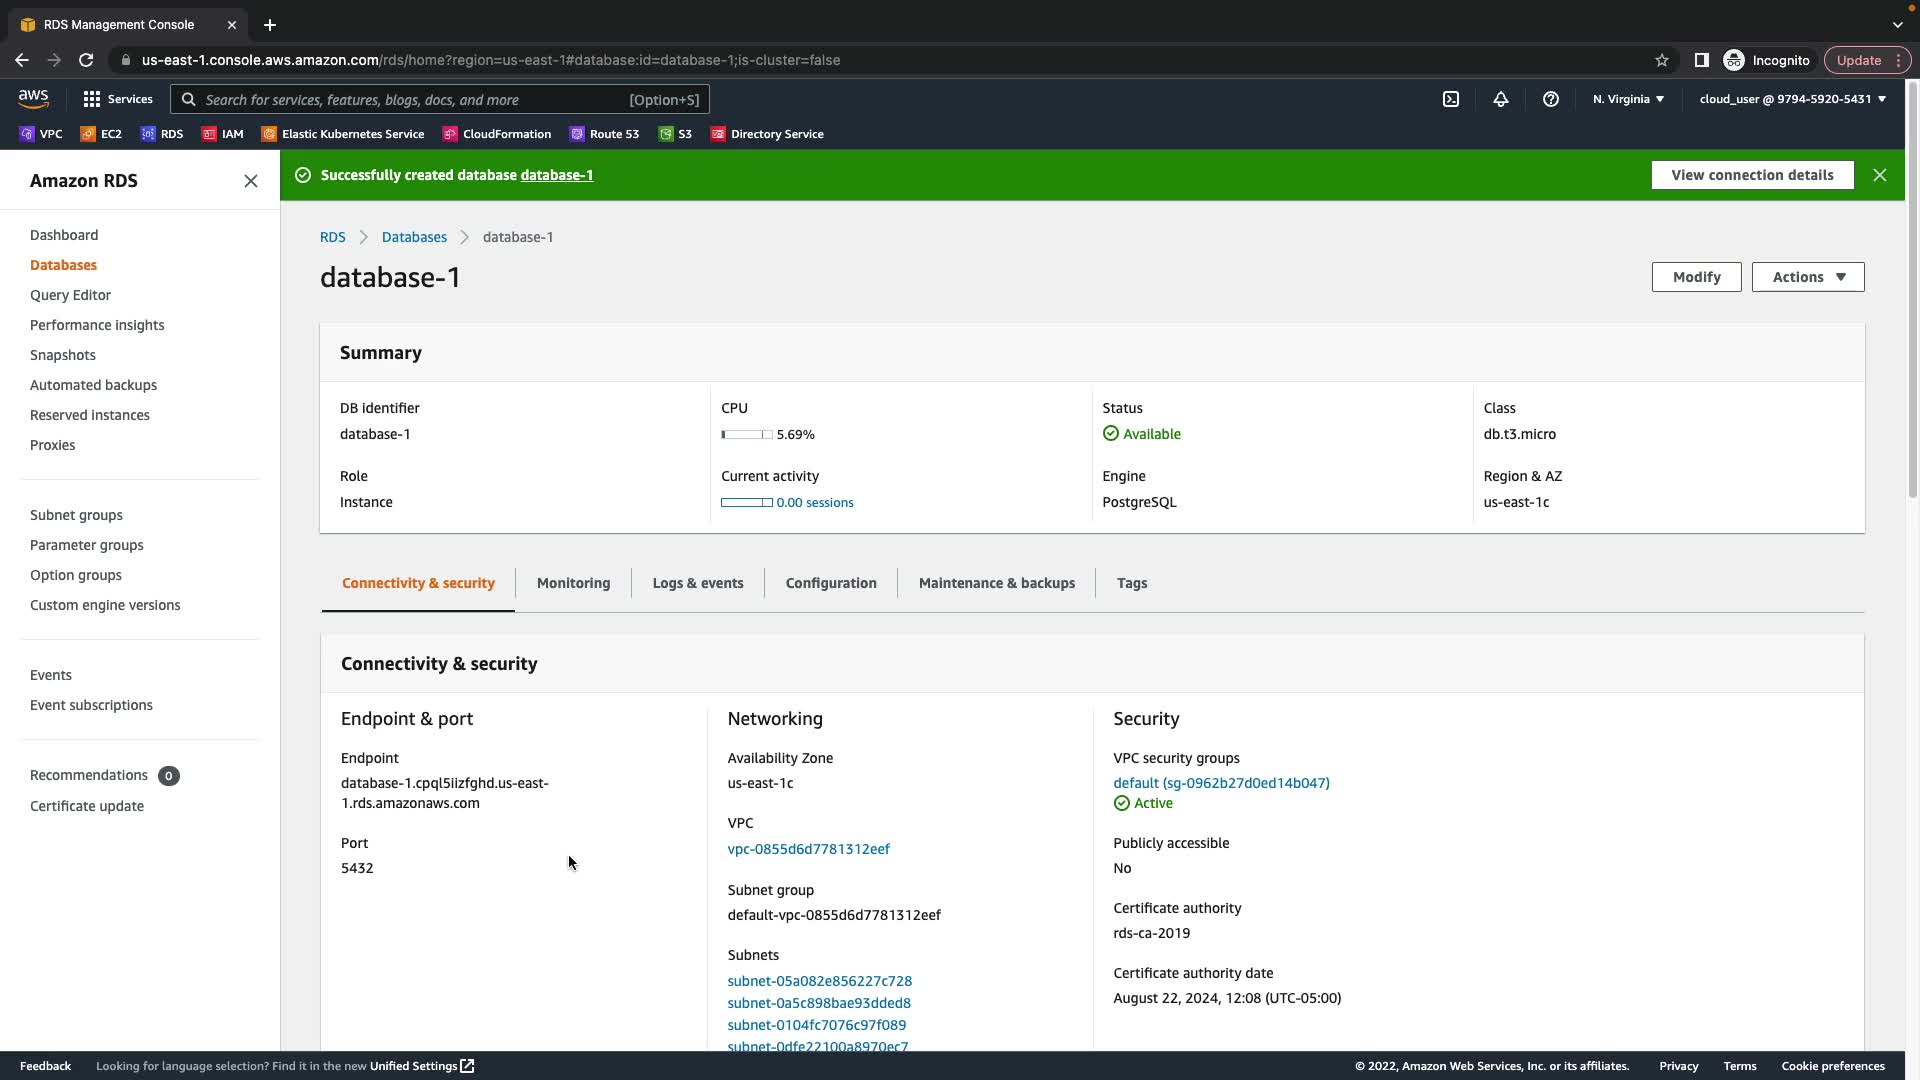Image resolution: width=1920 pixels, height=1080 pixels.
Task: Switch to the Monitoring tab
Action: (573, 583)
